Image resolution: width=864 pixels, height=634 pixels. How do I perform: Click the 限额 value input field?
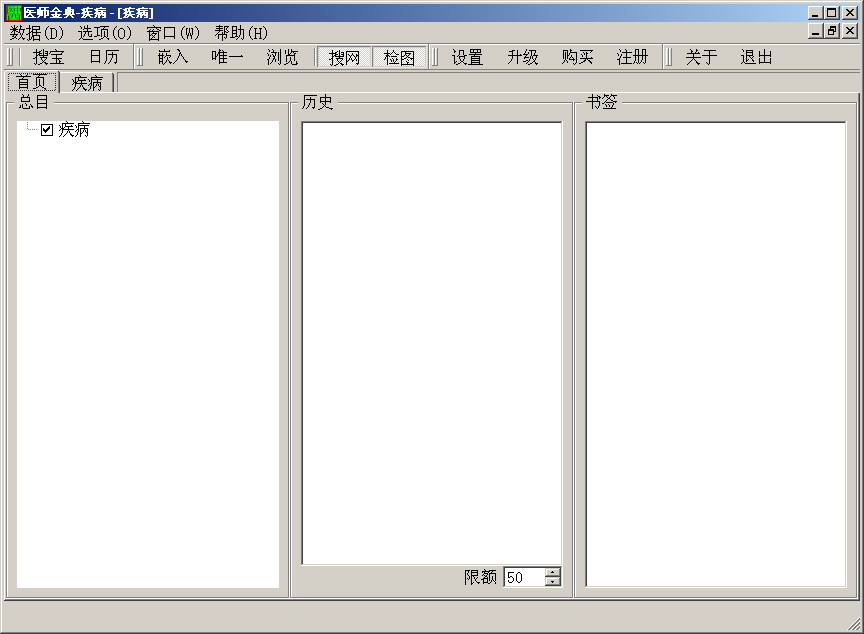(x=525, y=577)
